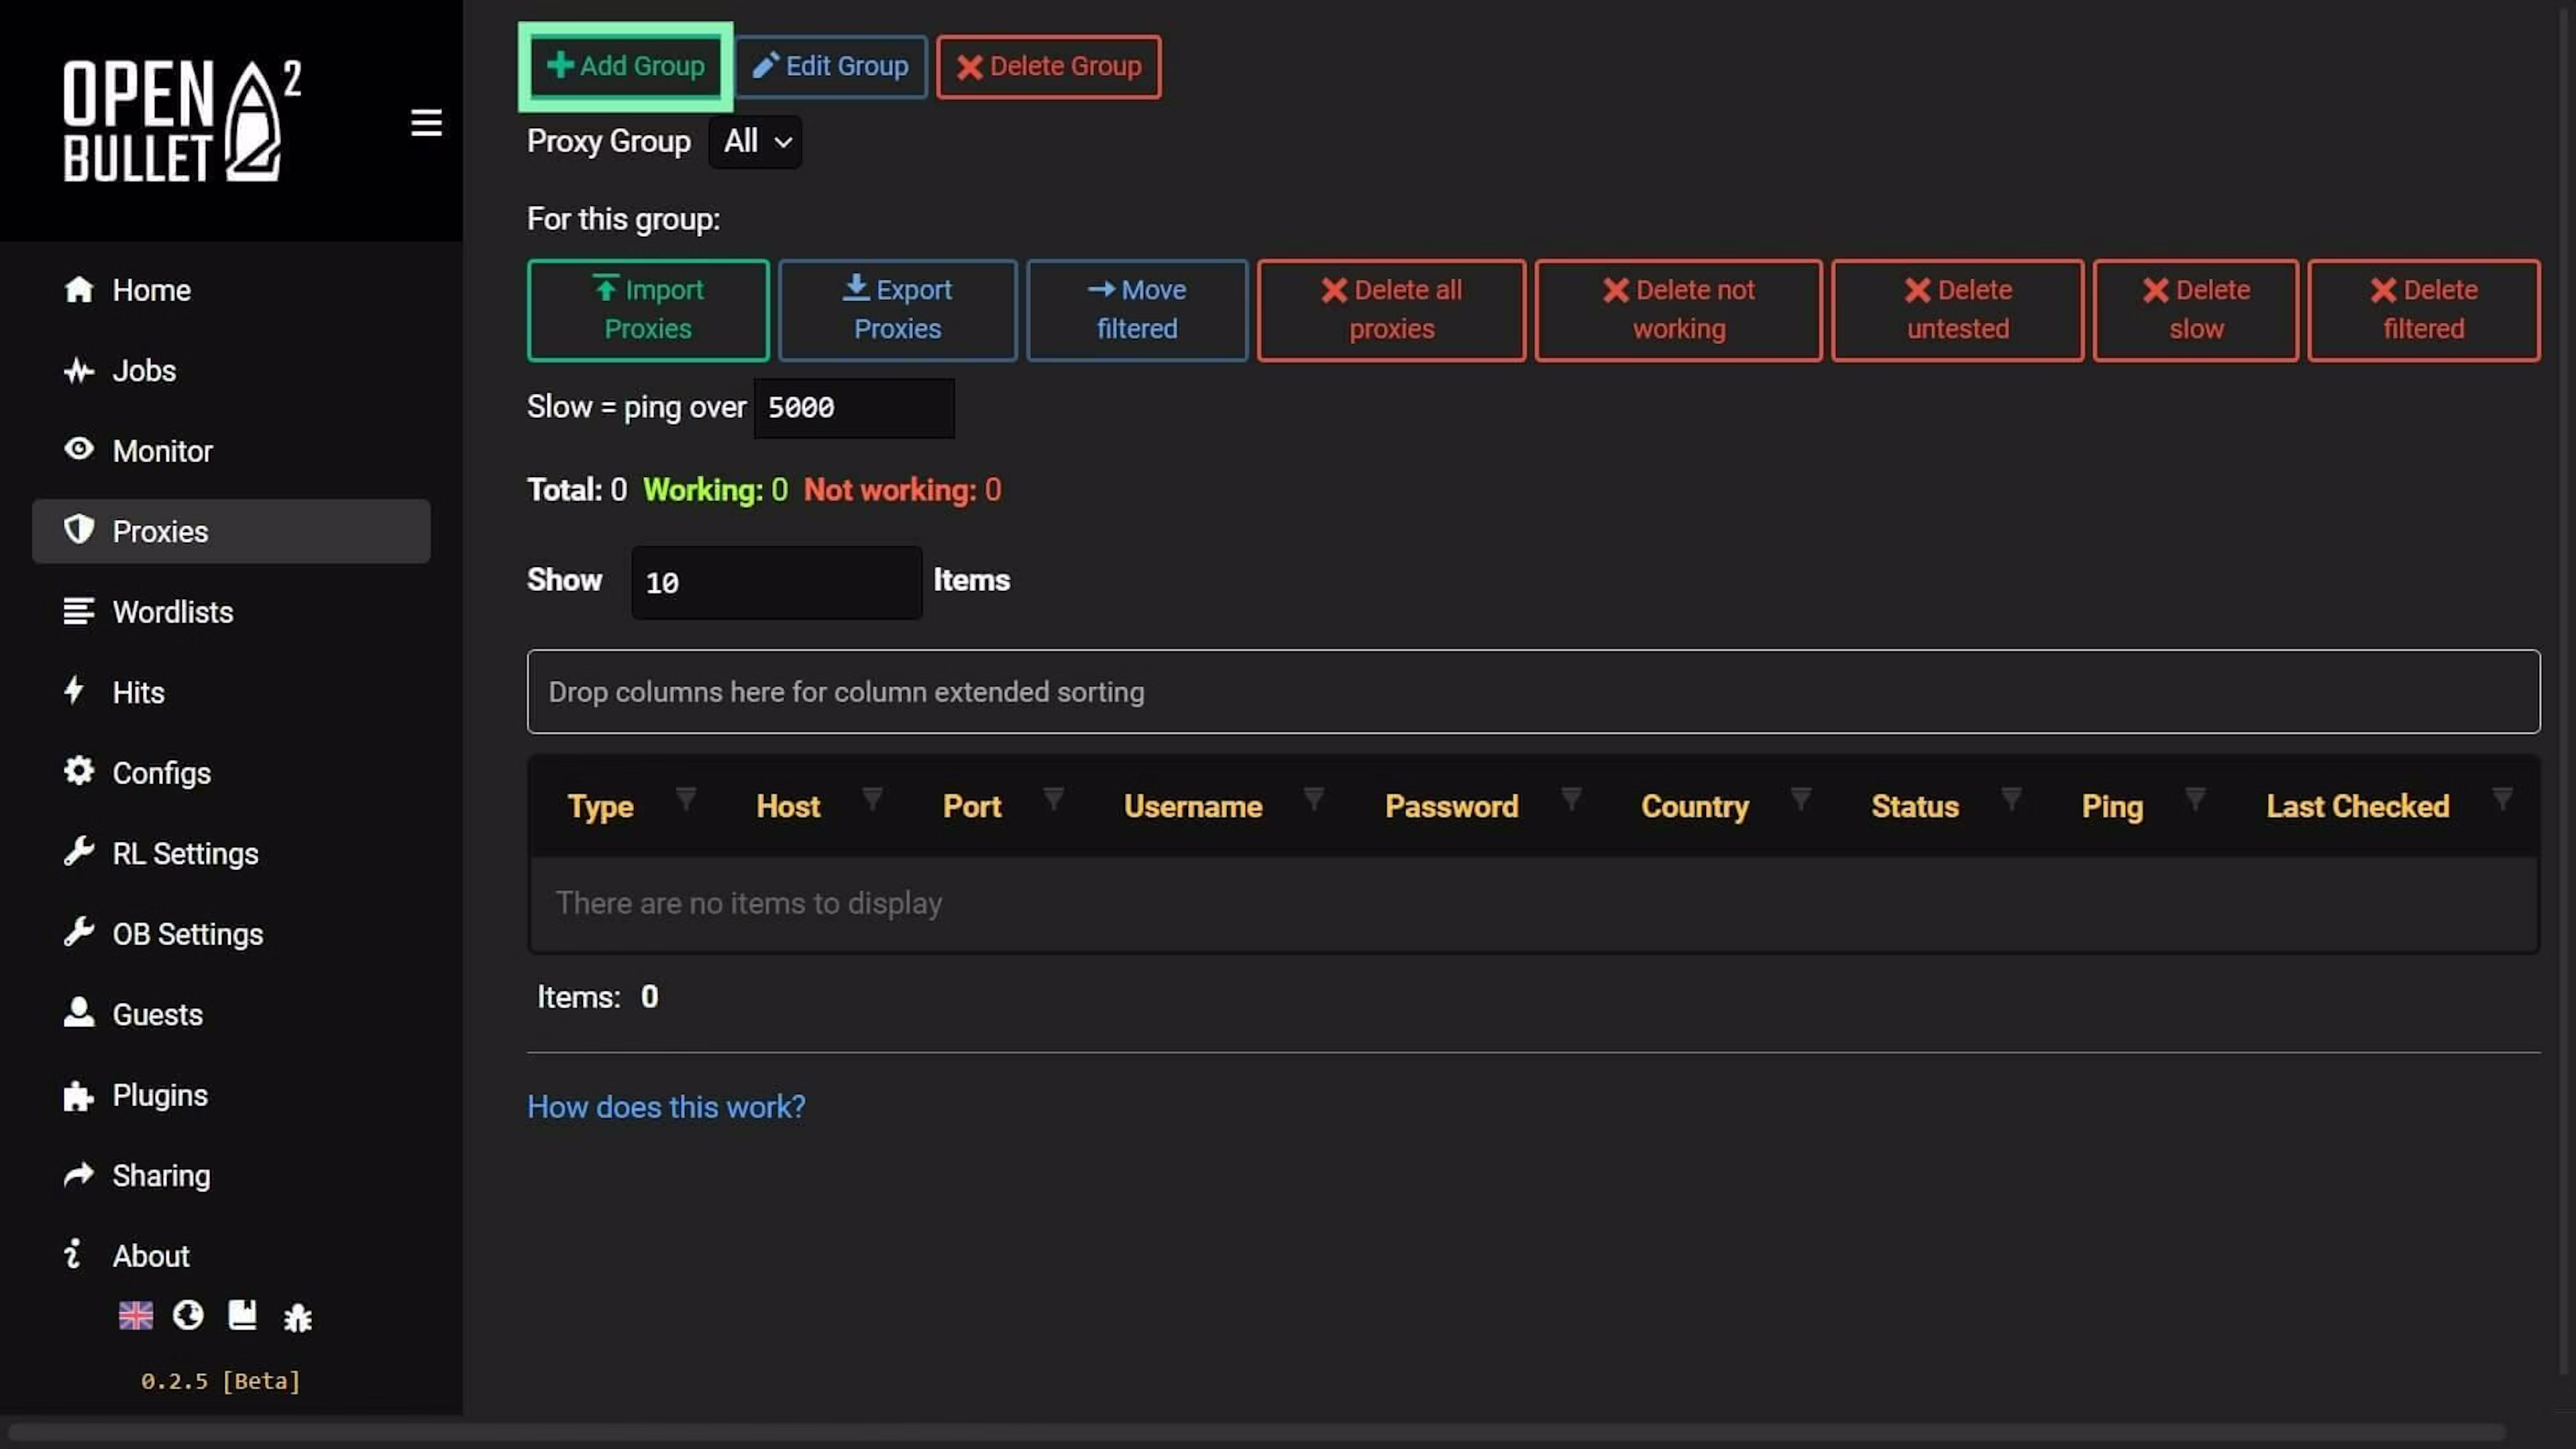Click Delete all proxies

click(x=1391, y=310)
